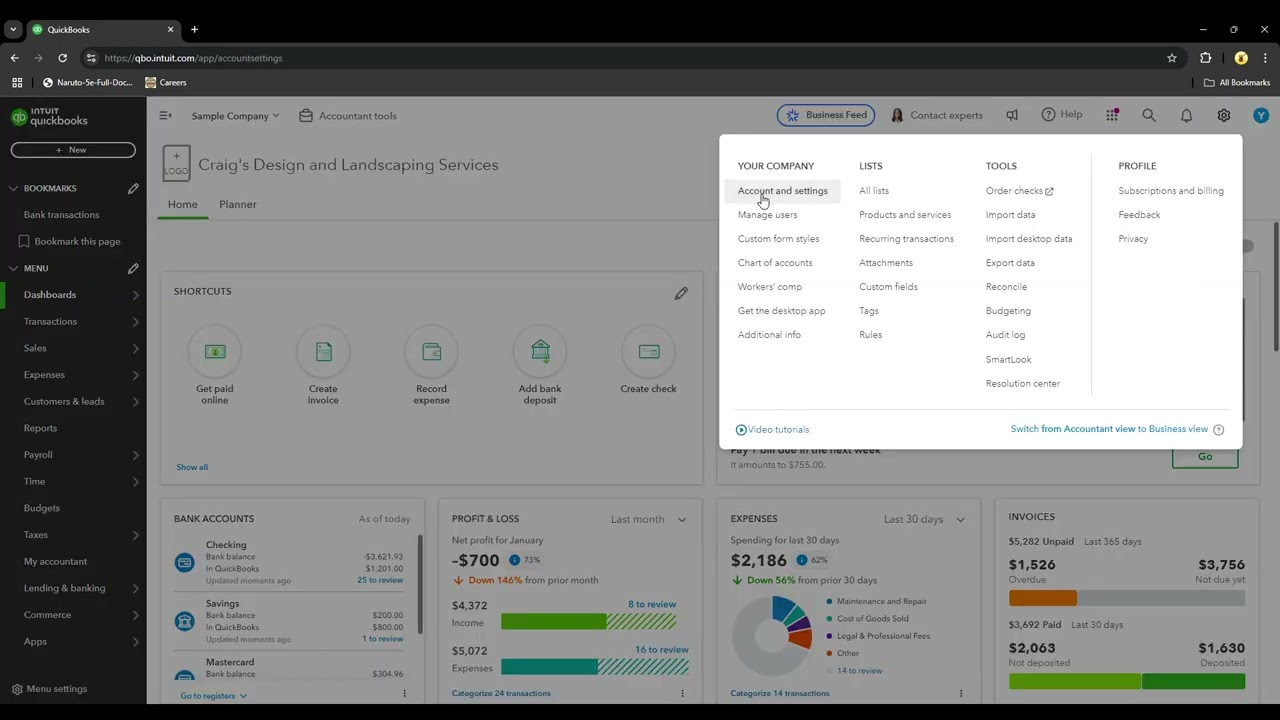
Task: Open Business Feed button
Action: tap(826, 116)
